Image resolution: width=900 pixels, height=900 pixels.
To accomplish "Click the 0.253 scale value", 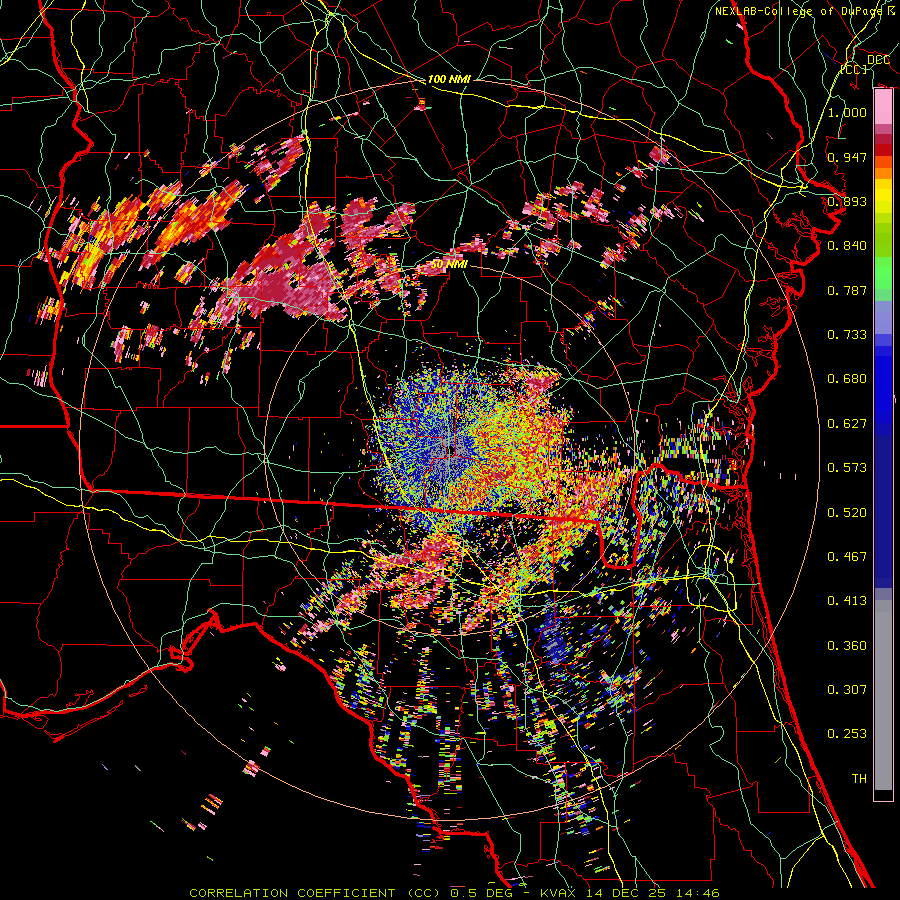I will coord(847,734).
